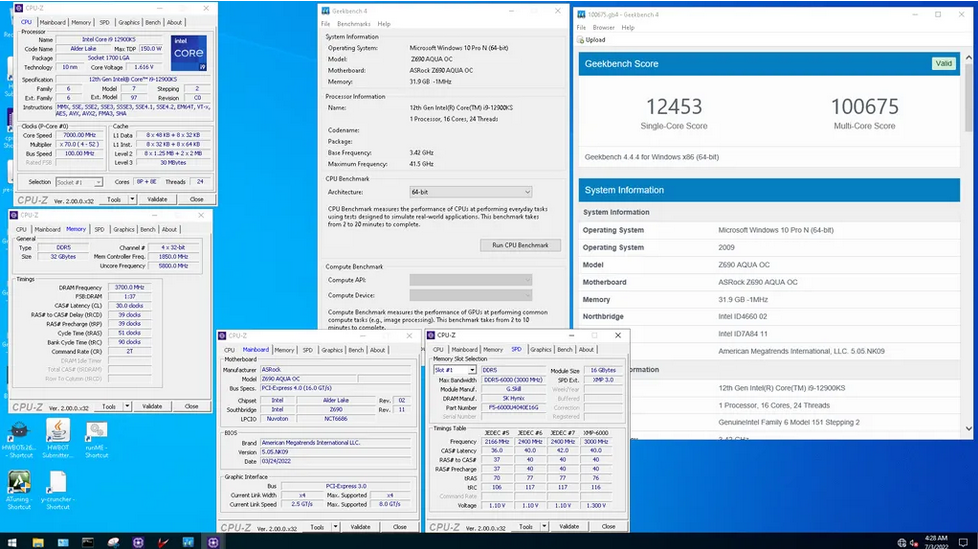Click the red checkmark taskbar icon
Viewport: 978px width, 549px height.
click(x=163, y=542)
